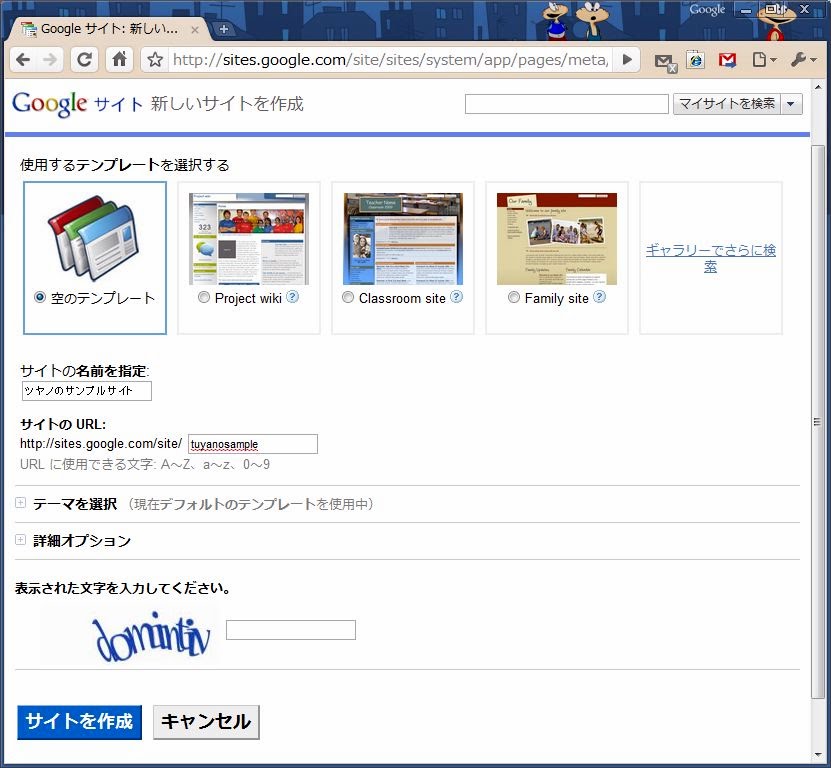Open a new browser tab

click(x=223, y=29)
